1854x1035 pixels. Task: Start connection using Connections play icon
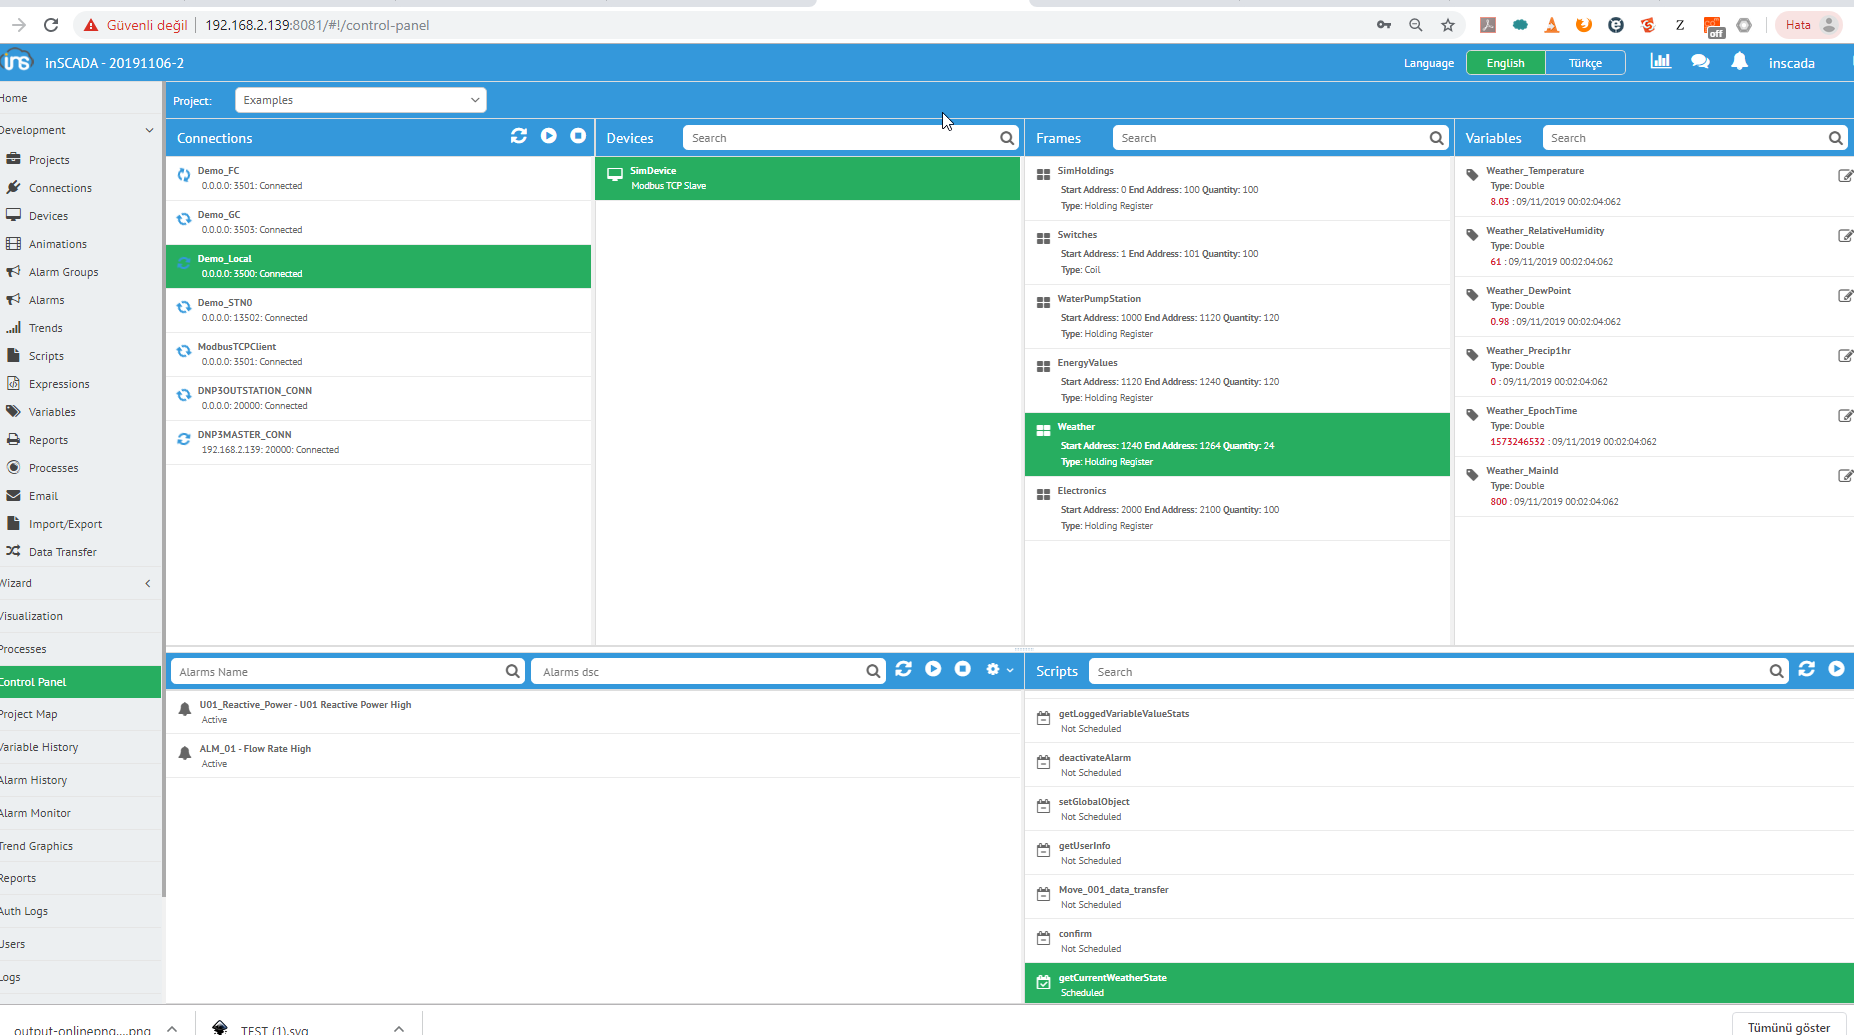pos(548,136)
